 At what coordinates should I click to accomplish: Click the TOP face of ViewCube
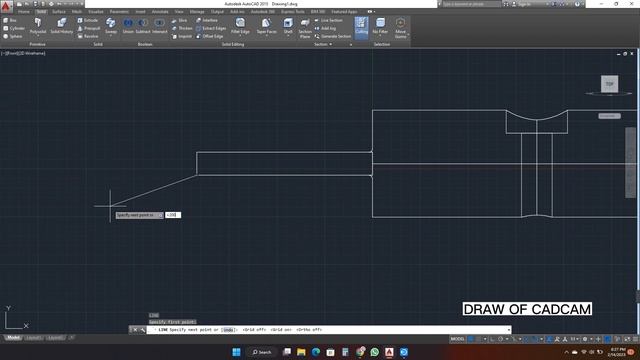pyautogui.click(x=609, y=84)
